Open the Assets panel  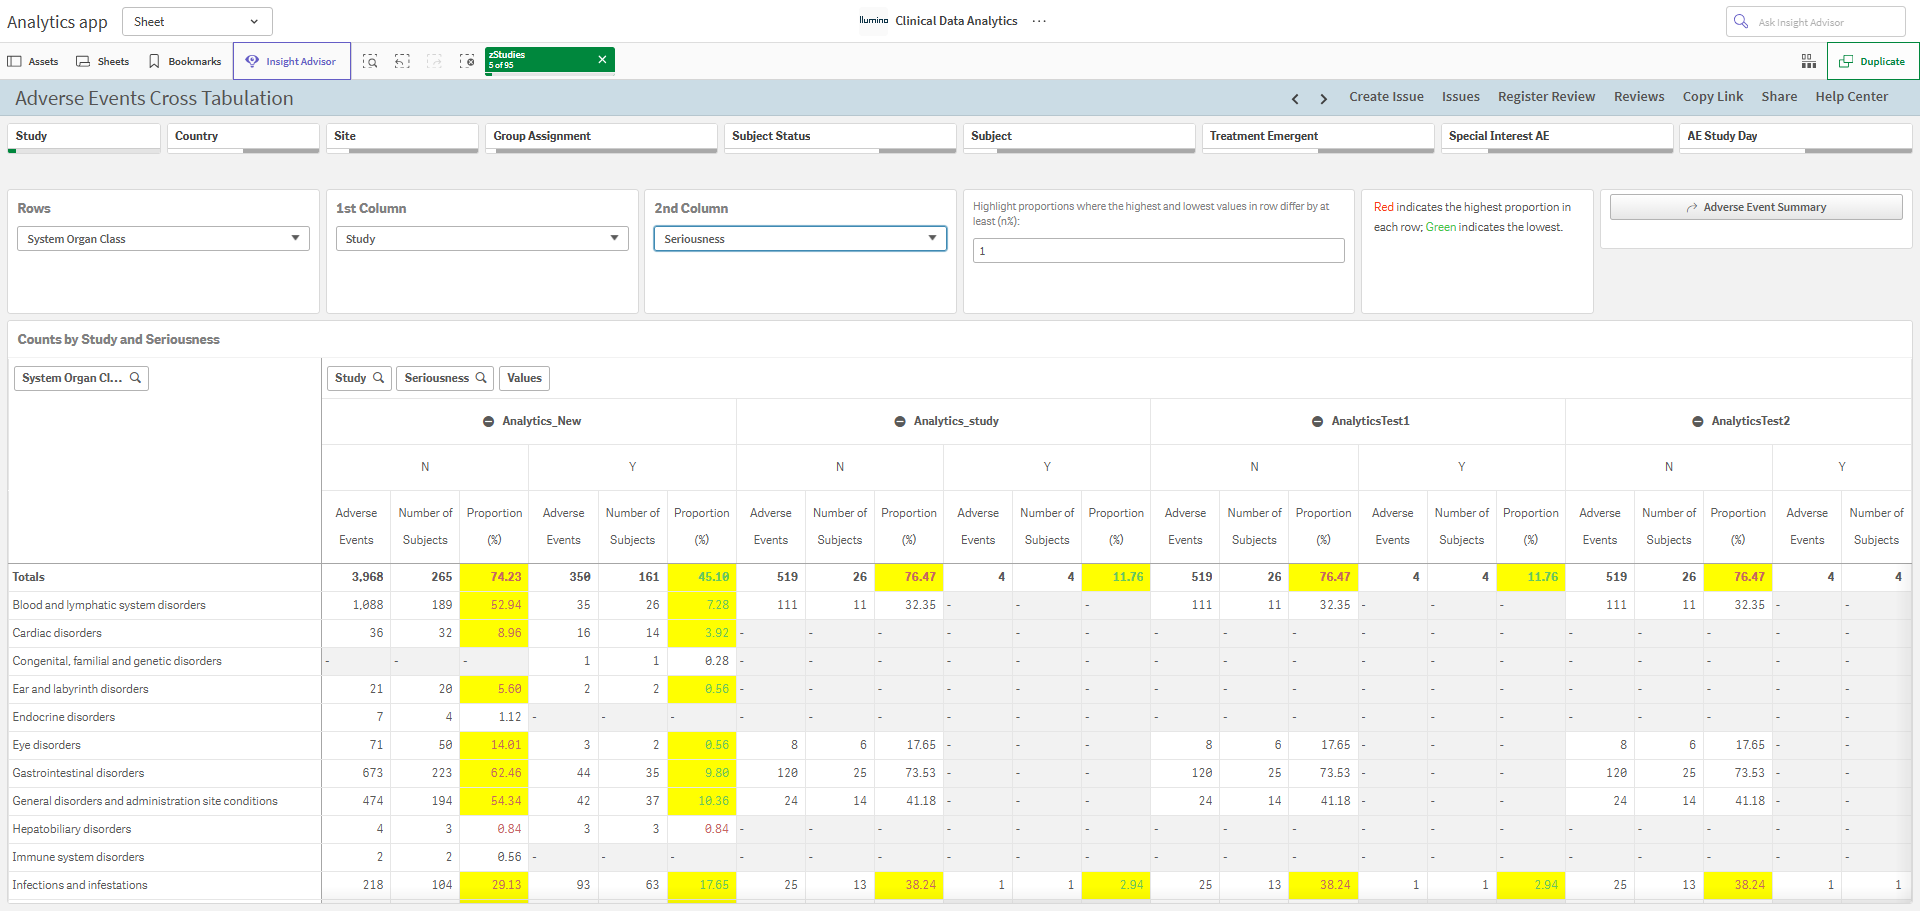point(33,61)
